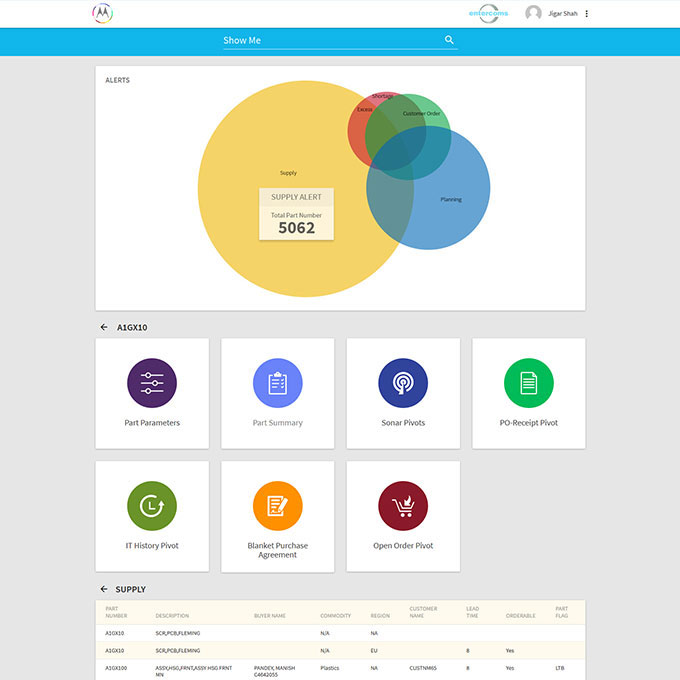Open the orange Blanket Purchase Agreement icon
680x680 pixels.
coord(278,506)
